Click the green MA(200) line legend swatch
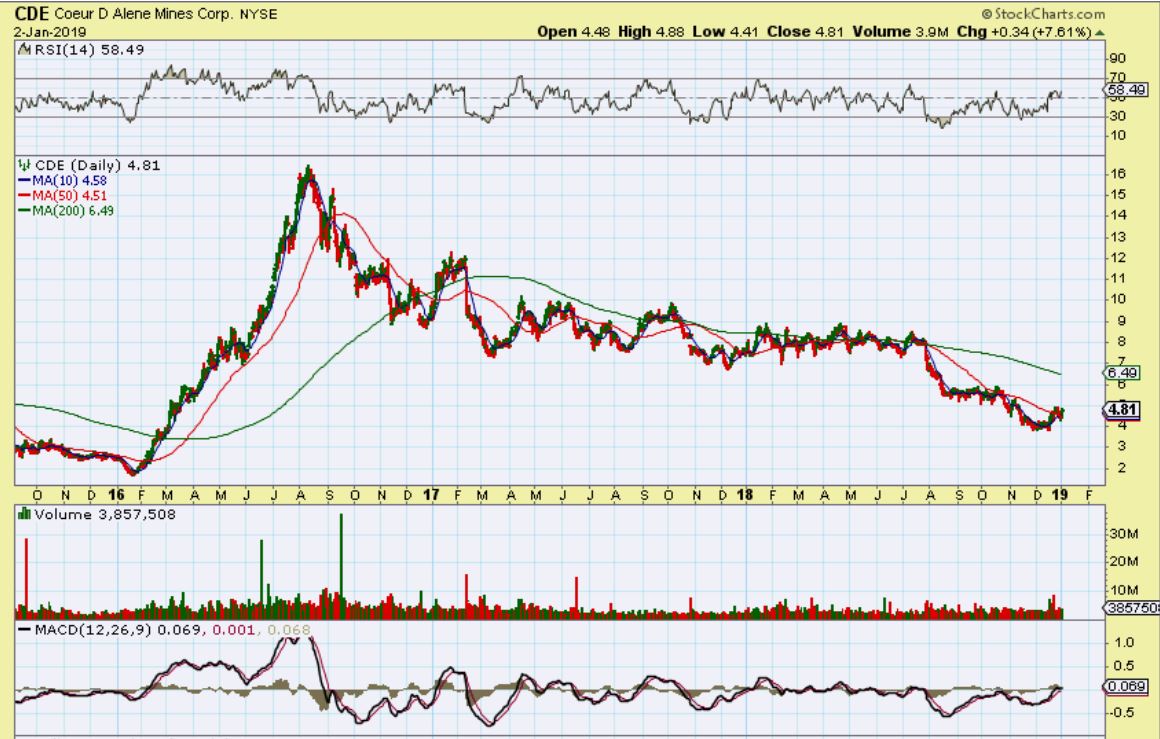The width and height of the screenshot is (1160, 739). [x=24, y=212]
